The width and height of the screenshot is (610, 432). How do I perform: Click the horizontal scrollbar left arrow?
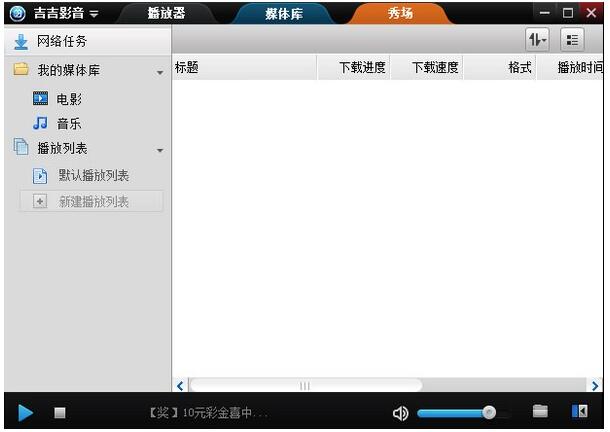180,386
